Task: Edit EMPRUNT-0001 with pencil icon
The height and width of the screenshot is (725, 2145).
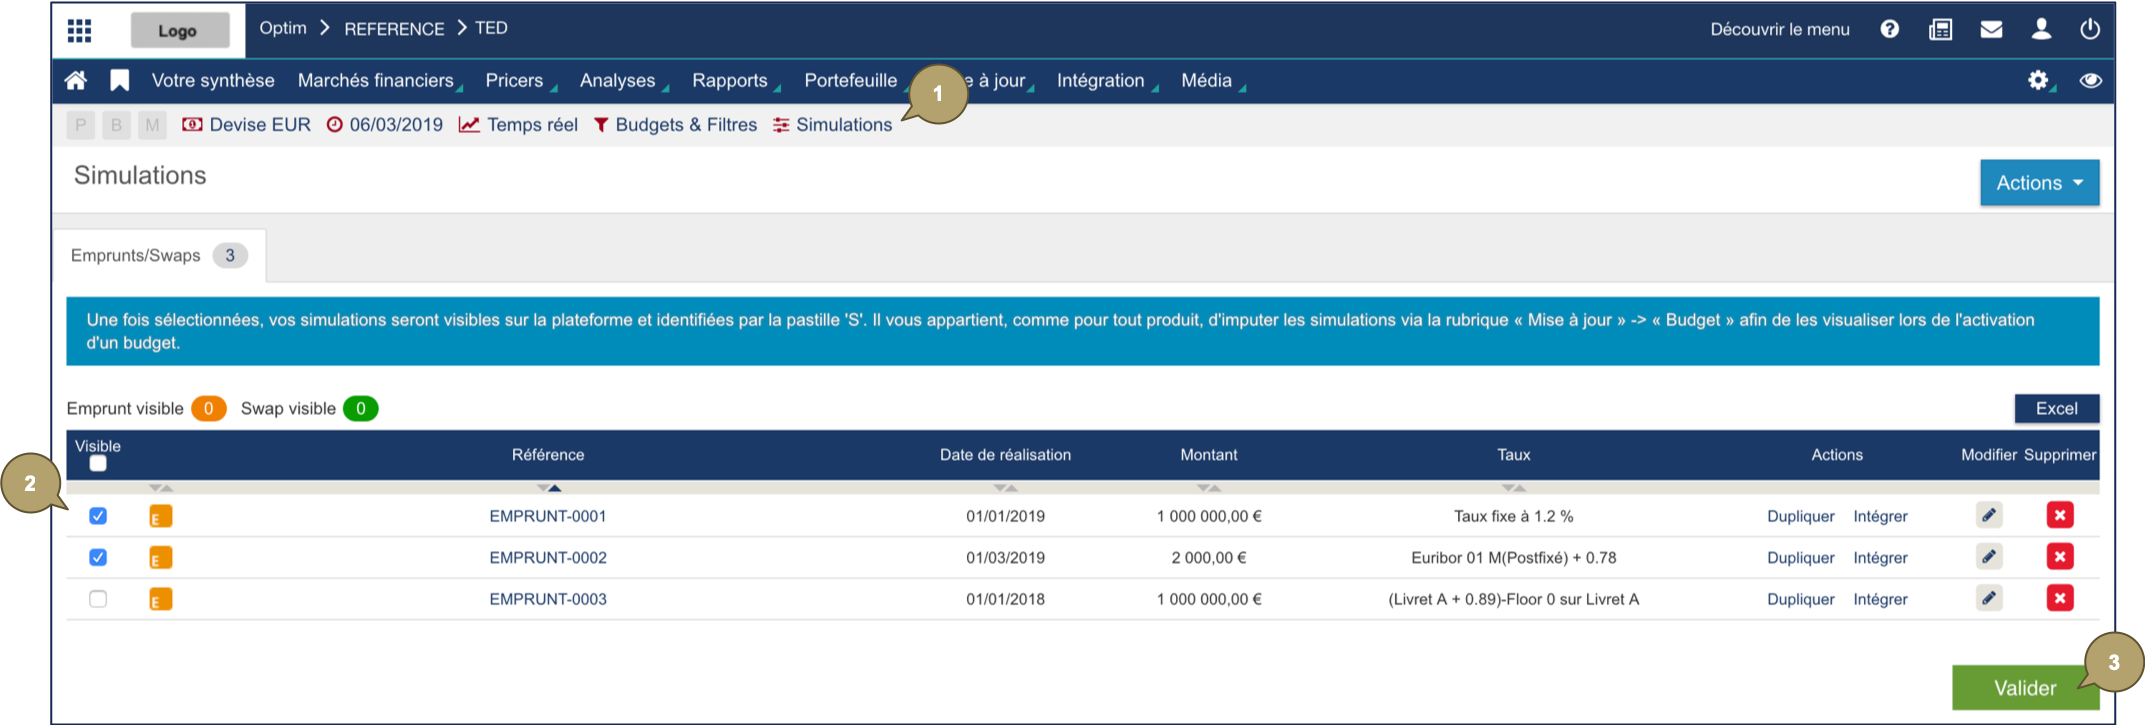Action: (x=1989, y=516)
